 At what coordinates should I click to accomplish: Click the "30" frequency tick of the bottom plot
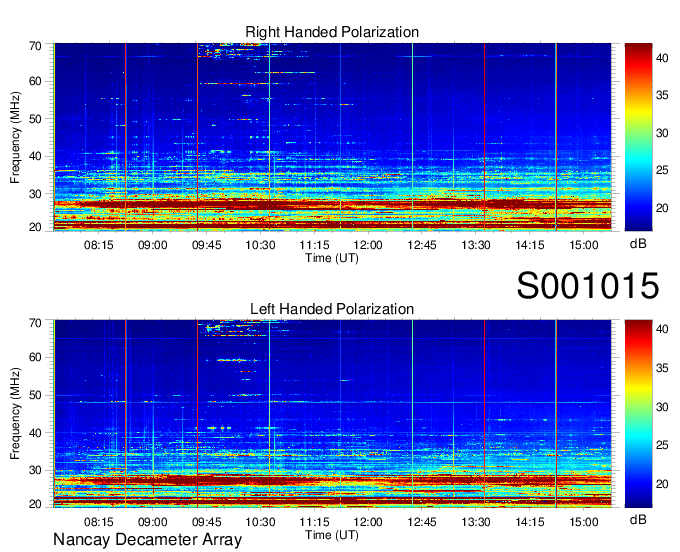(x=35, y=470)
